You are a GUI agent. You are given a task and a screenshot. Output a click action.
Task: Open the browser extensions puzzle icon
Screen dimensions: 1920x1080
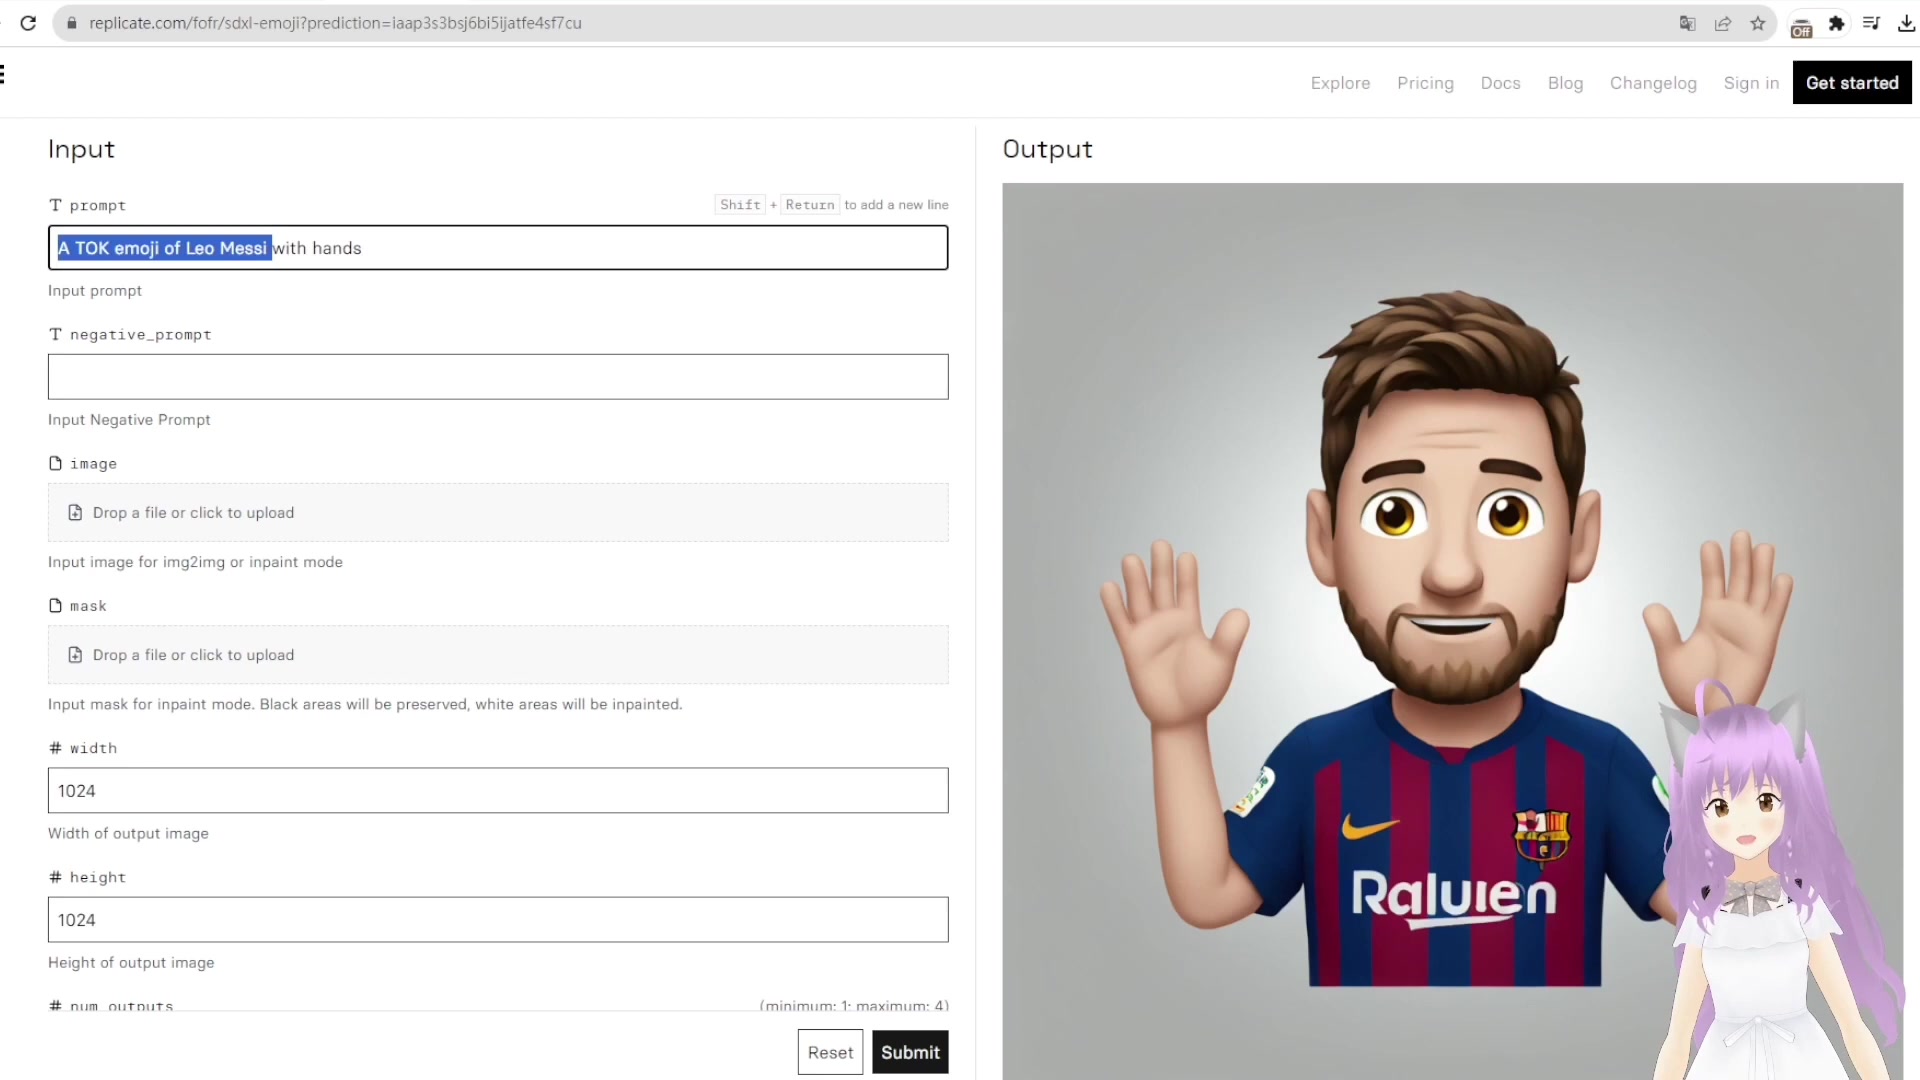click(1836, 23)
